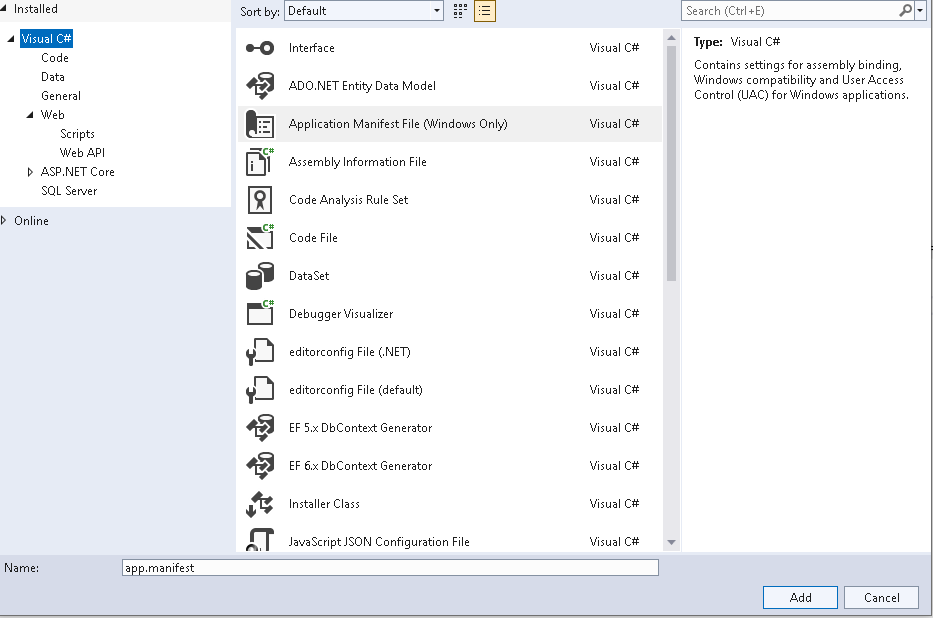Viewport: 933px width, 618px height.
Task: Select 'DataSet' template text
Action: pyautogui.click(x=309, y=276)
